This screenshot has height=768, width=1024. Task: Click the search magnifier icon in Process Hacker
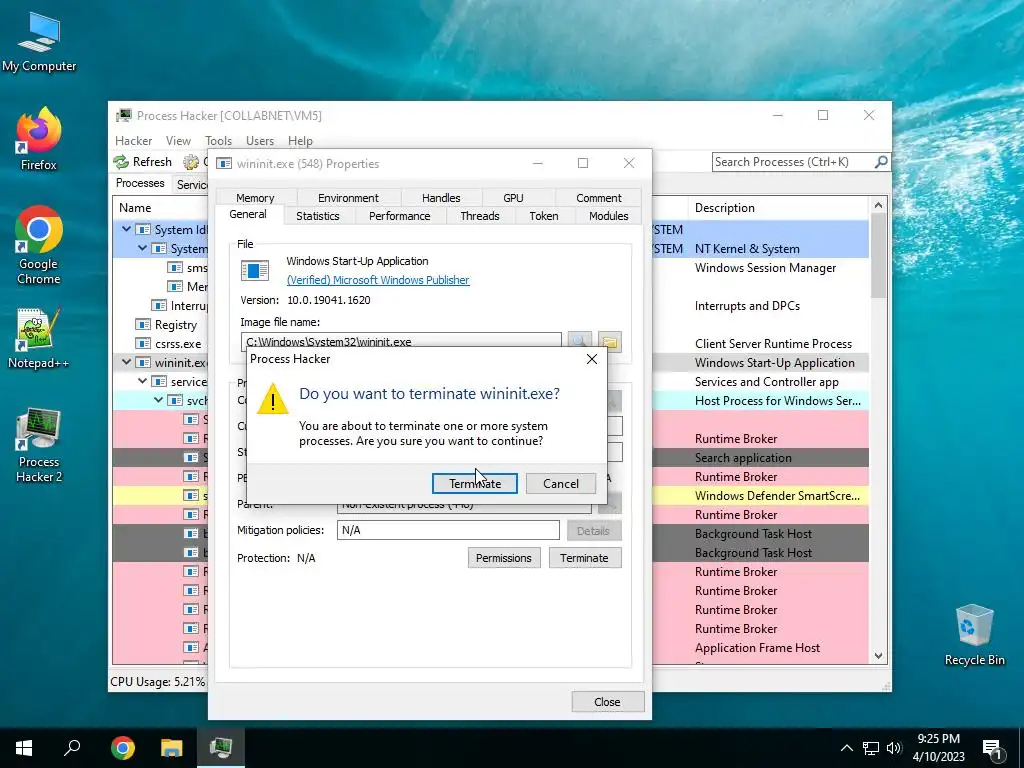click(881, 161)
